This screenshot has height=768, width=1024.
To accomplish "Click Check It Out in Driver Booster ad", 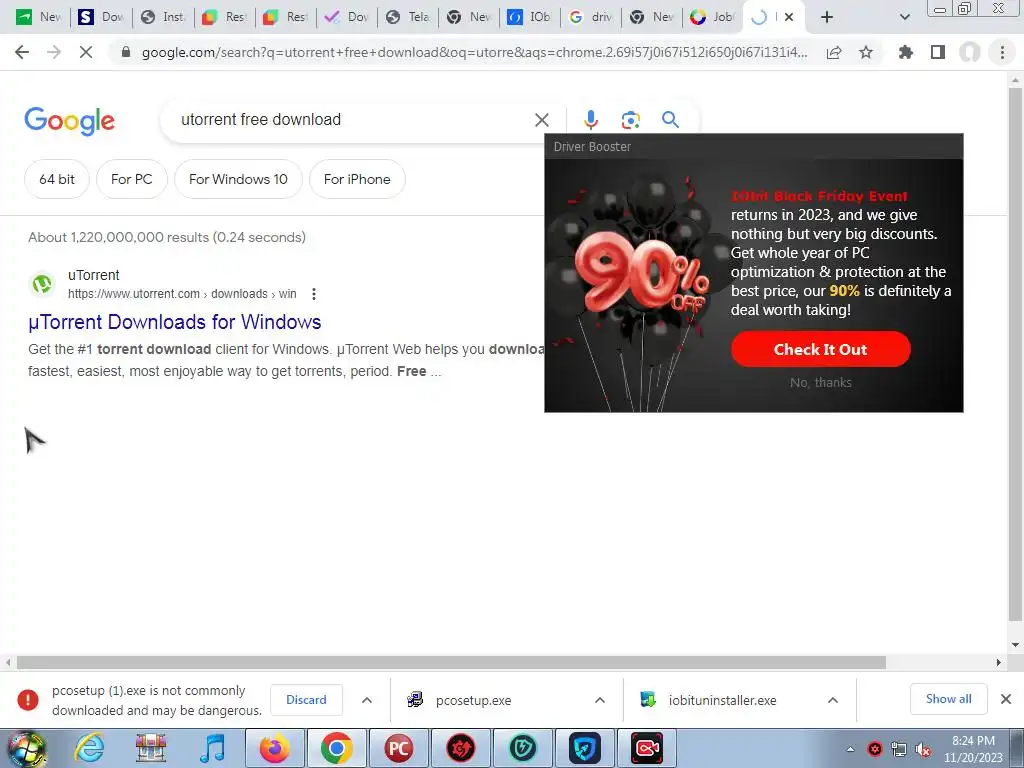I will (820, 349).
